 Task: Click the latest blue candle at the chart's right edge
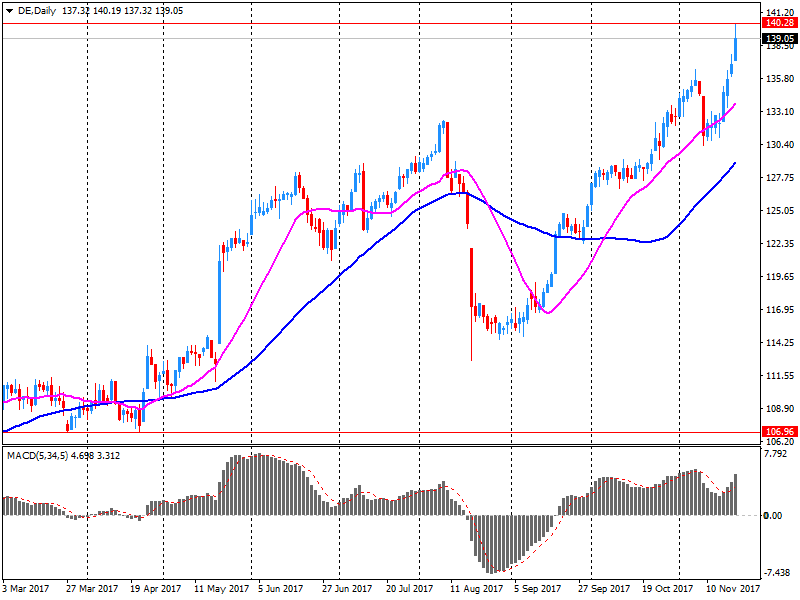[735, 49]
